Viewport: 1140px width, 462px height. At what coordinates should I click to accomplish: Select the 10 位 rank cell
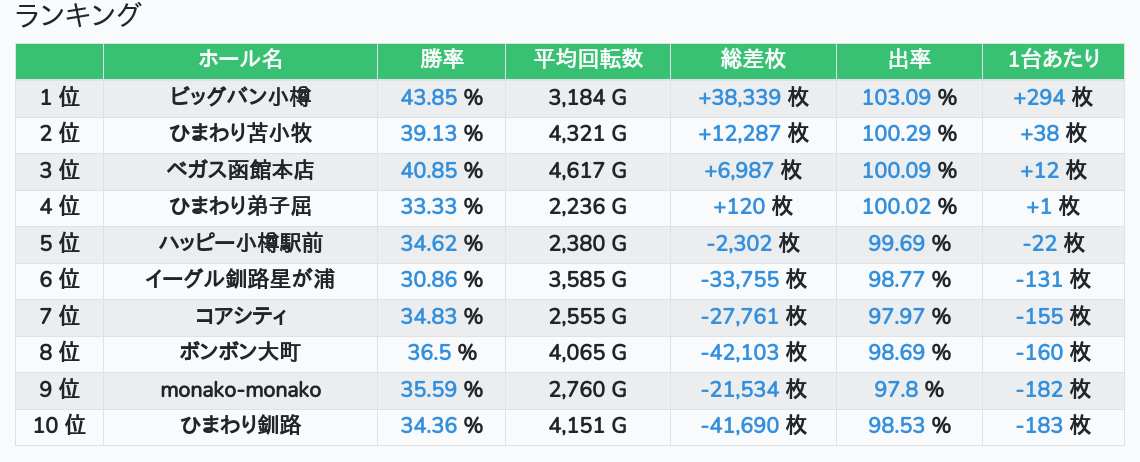[x=60, y=426]
